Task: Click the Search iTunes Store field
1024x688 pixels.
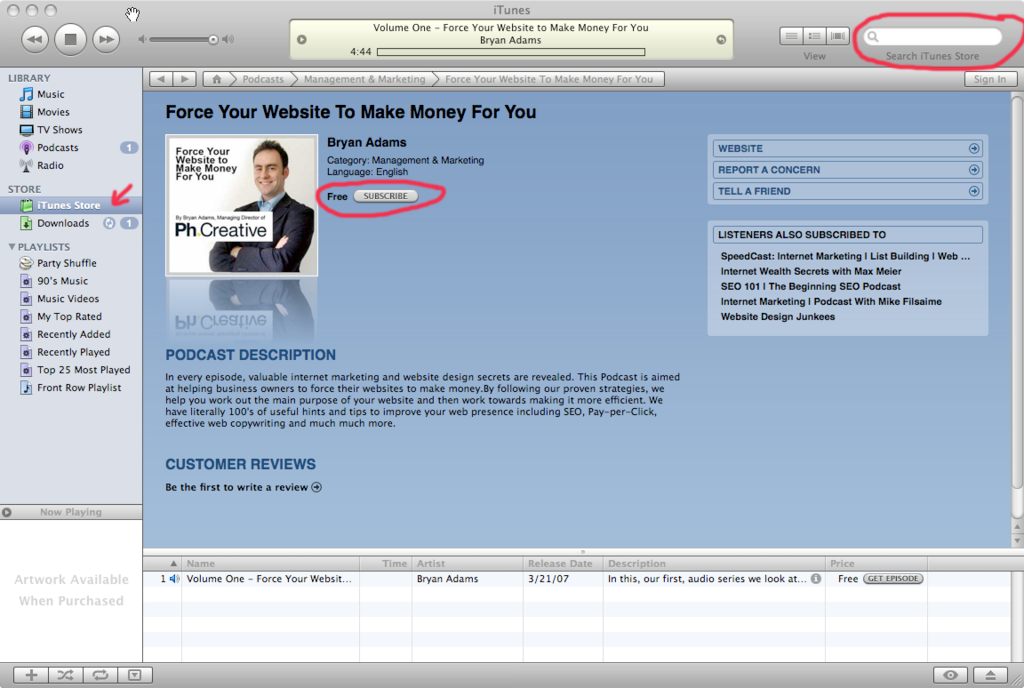Action: (933, 37)
